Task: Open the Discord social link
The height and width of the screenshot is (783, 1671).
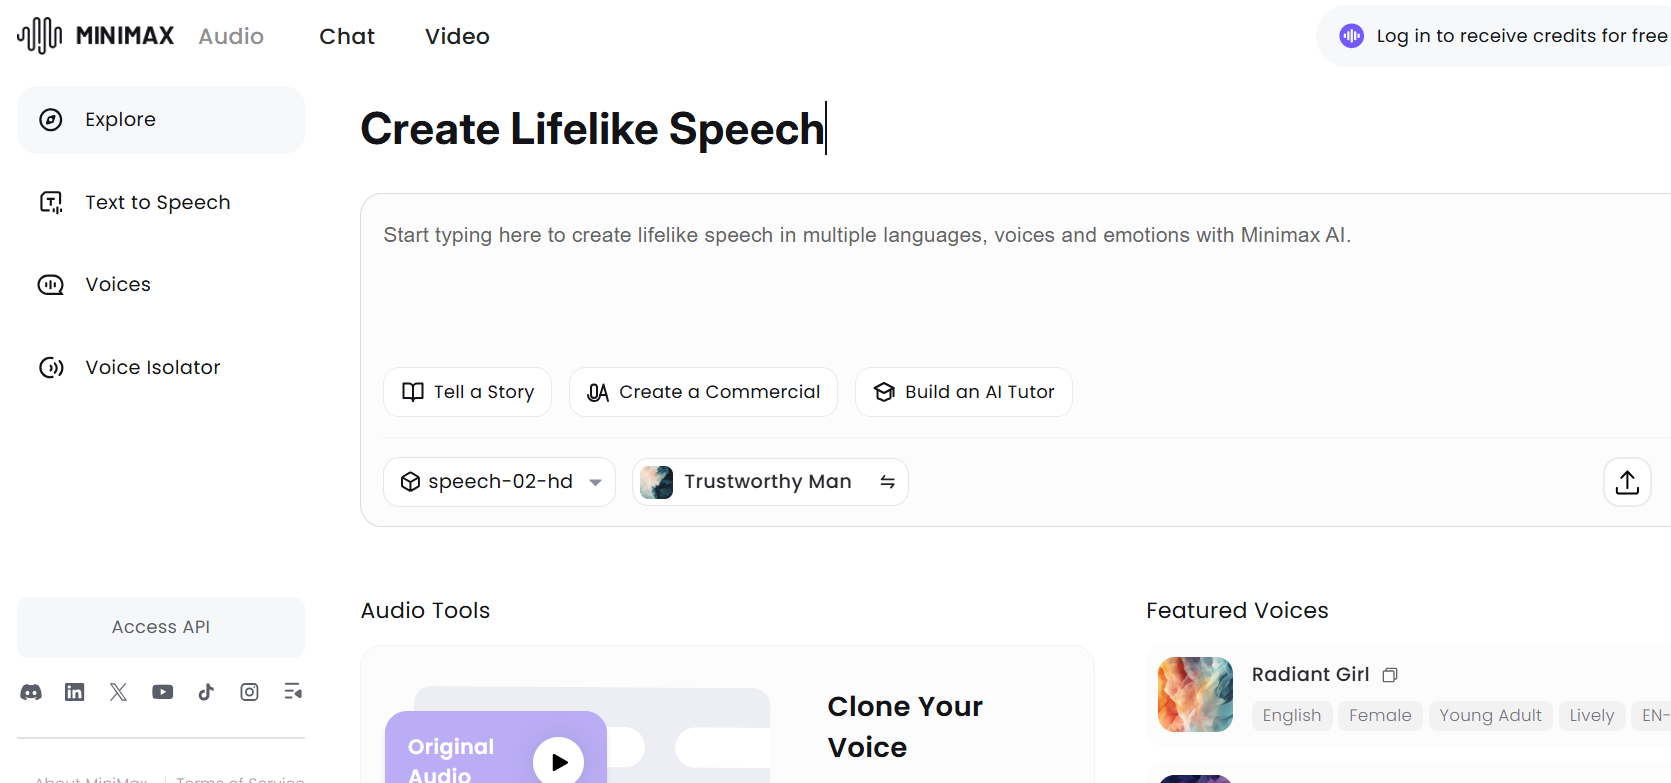Action: tap(31, 692)
